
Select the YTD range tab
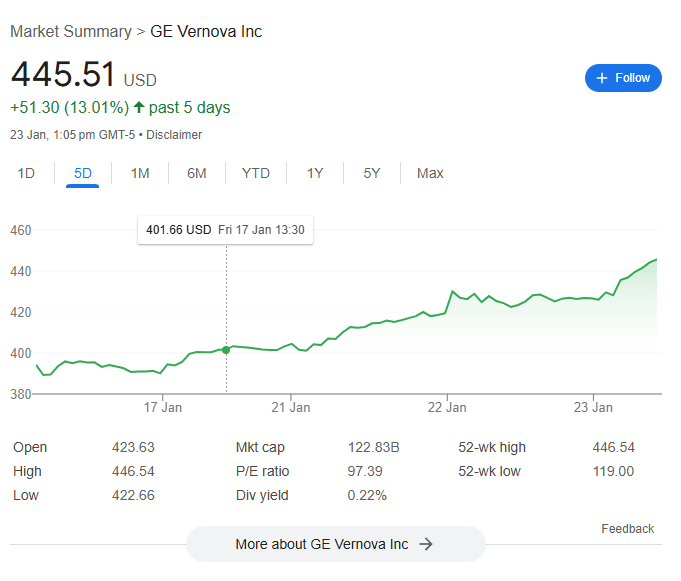coord(256,173)
